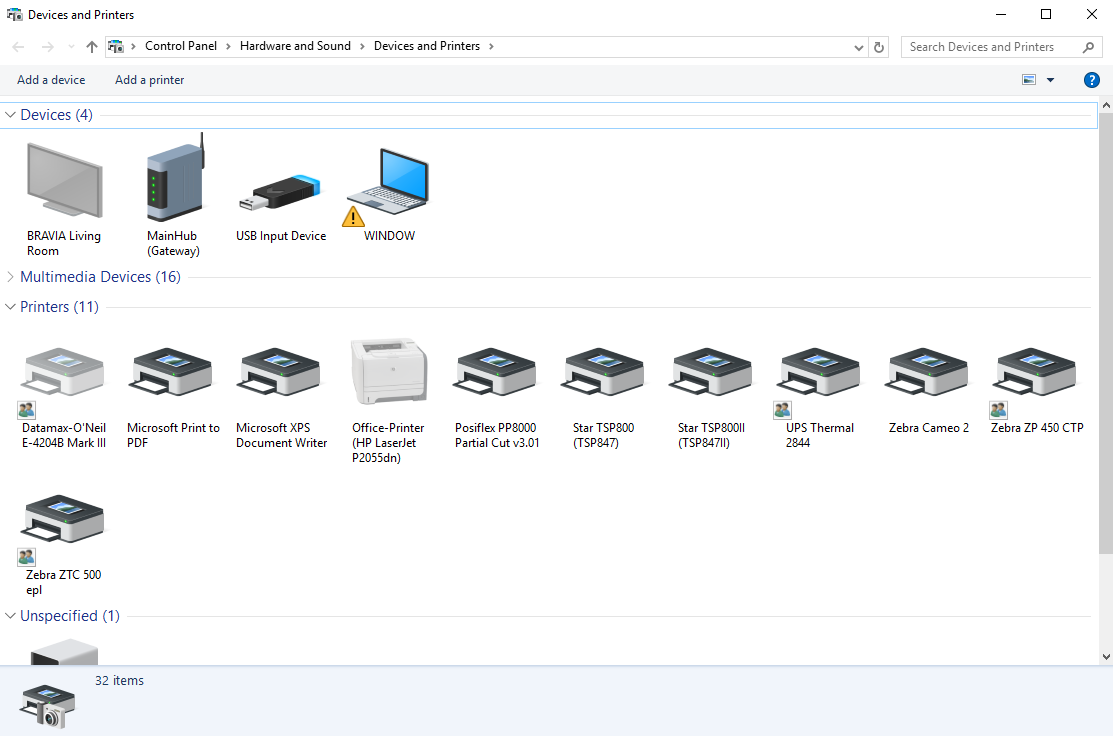The height and width of the screenshot is (736, 1113).
Task: Click the Forward navigation arrow
Action: (48, 47)
